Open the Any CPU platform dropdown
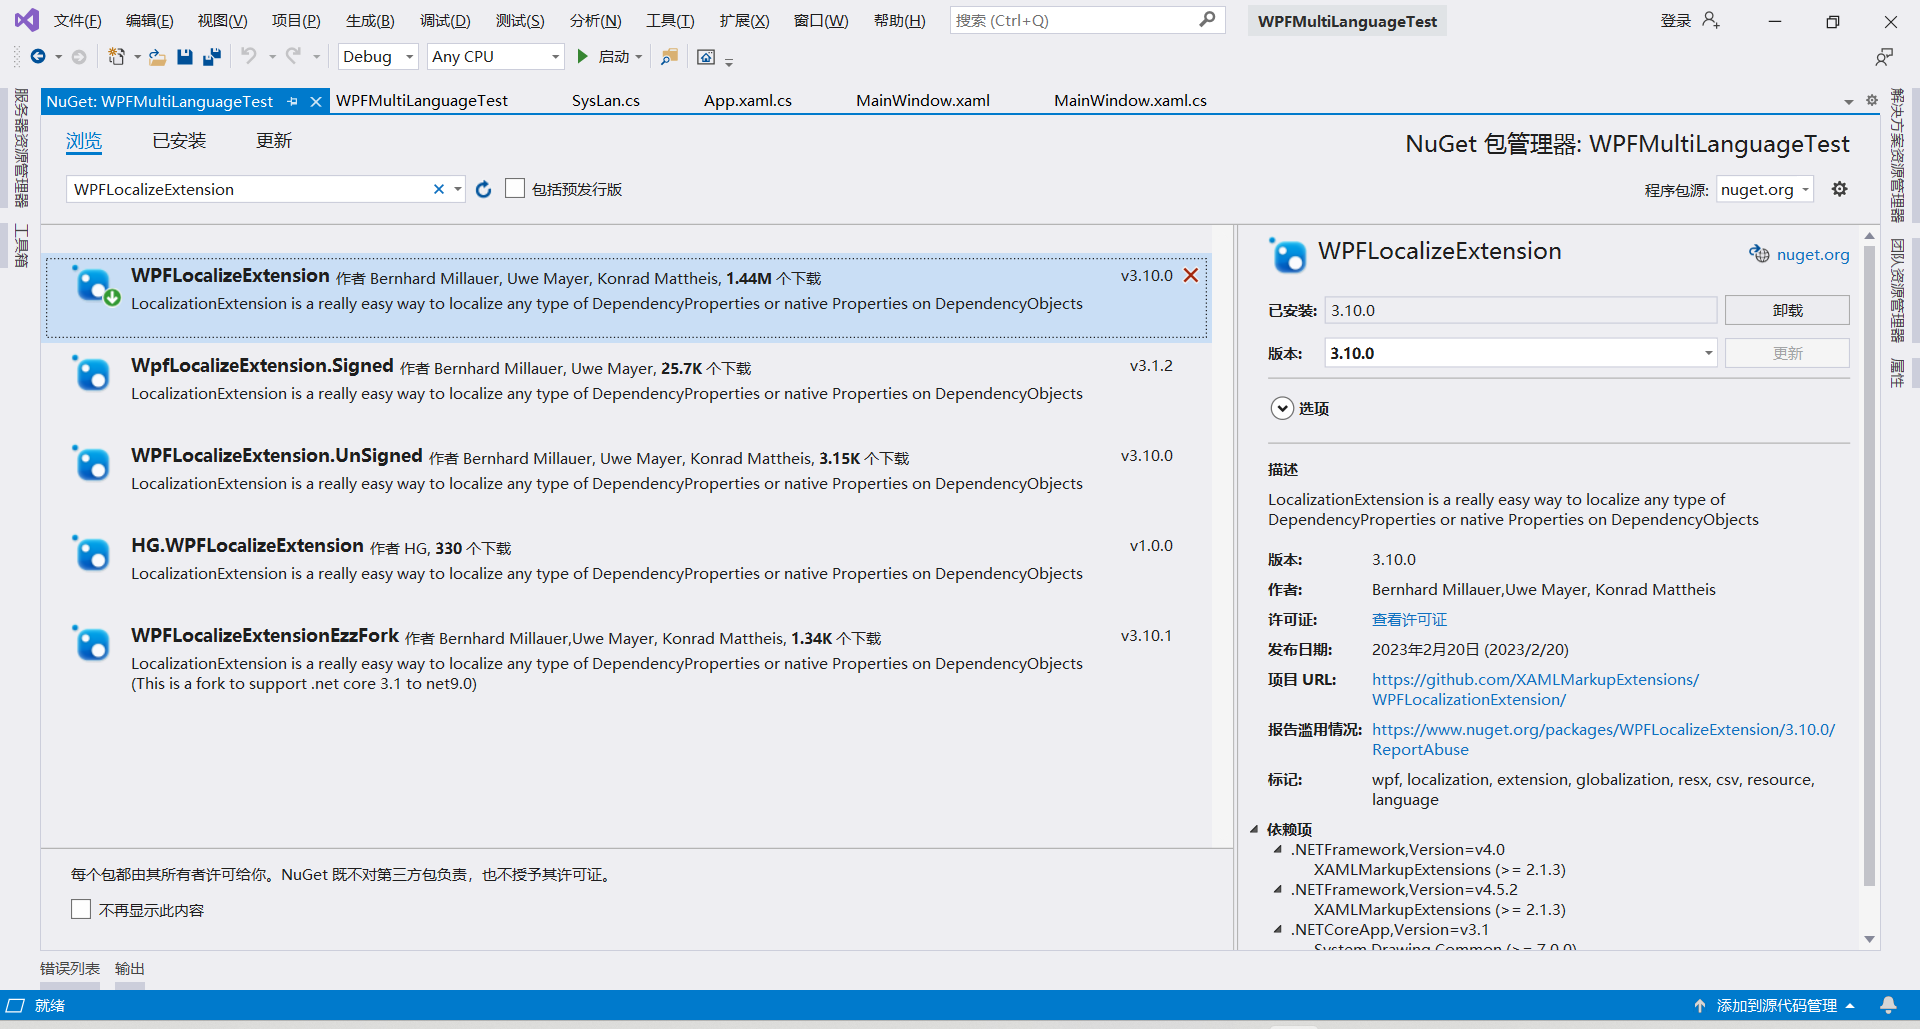 (496, 57)
